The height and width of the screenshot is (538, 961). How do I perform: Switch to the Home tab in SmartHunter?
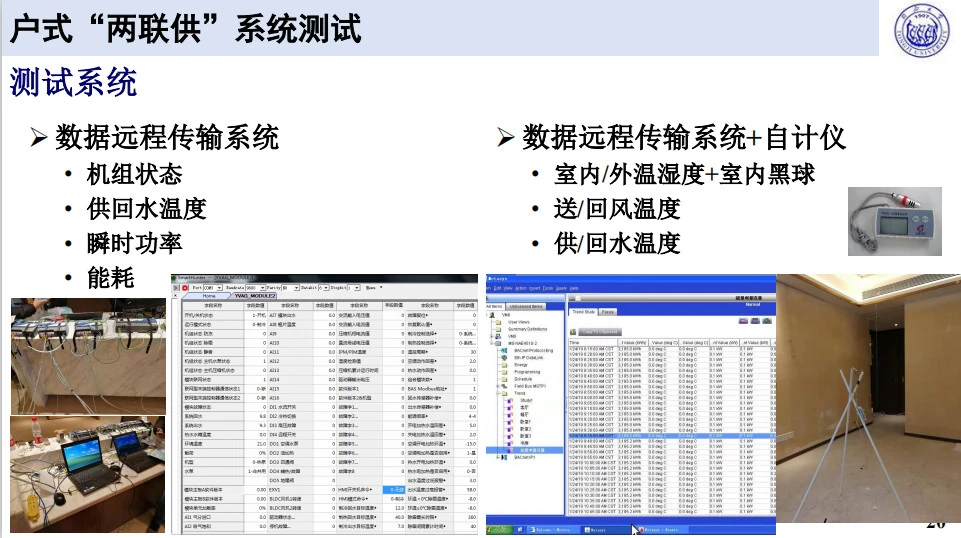[208, 296]
